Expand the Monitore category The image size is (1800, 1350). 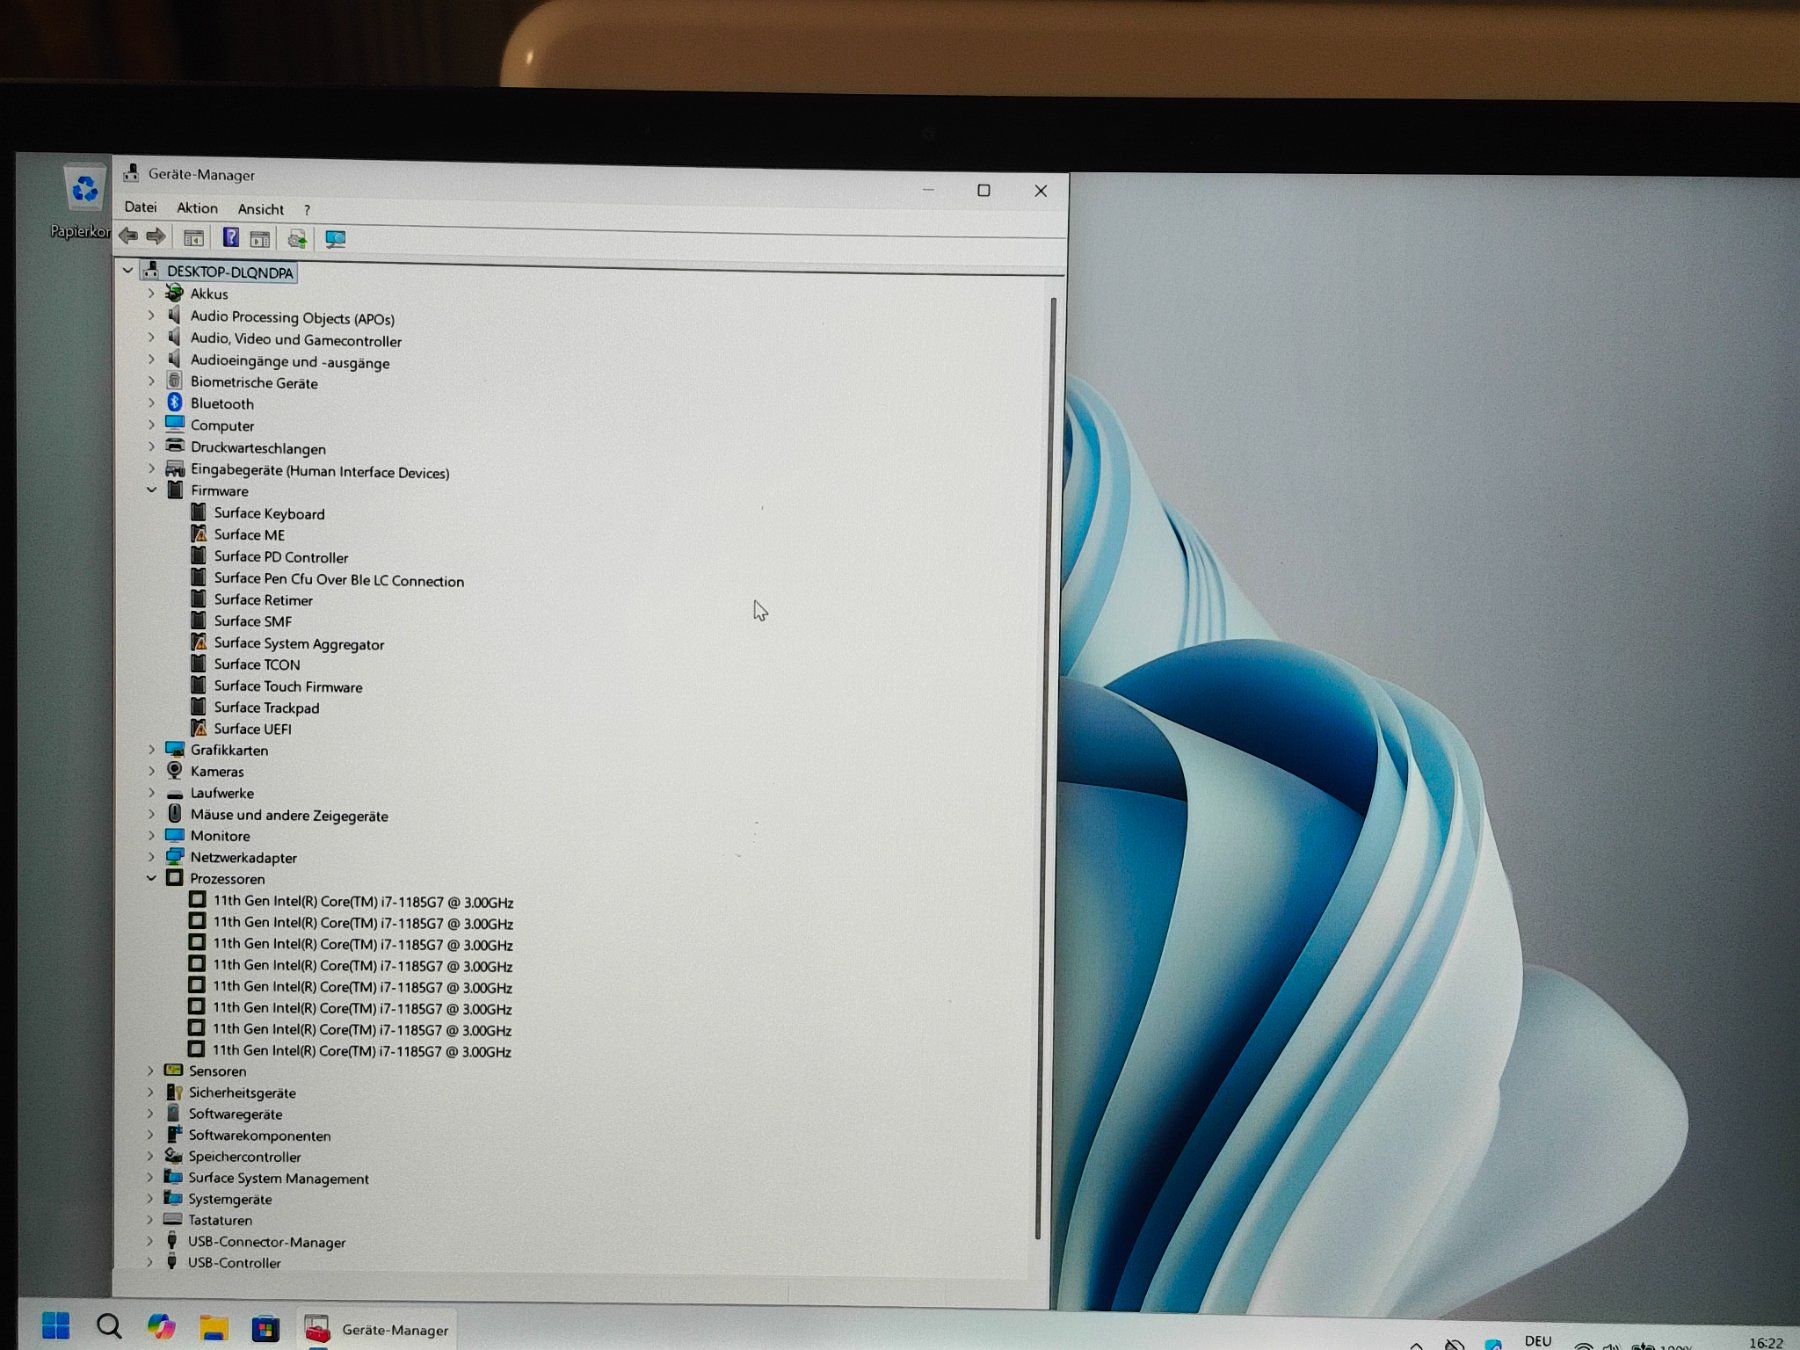click(x=152, y=835)
